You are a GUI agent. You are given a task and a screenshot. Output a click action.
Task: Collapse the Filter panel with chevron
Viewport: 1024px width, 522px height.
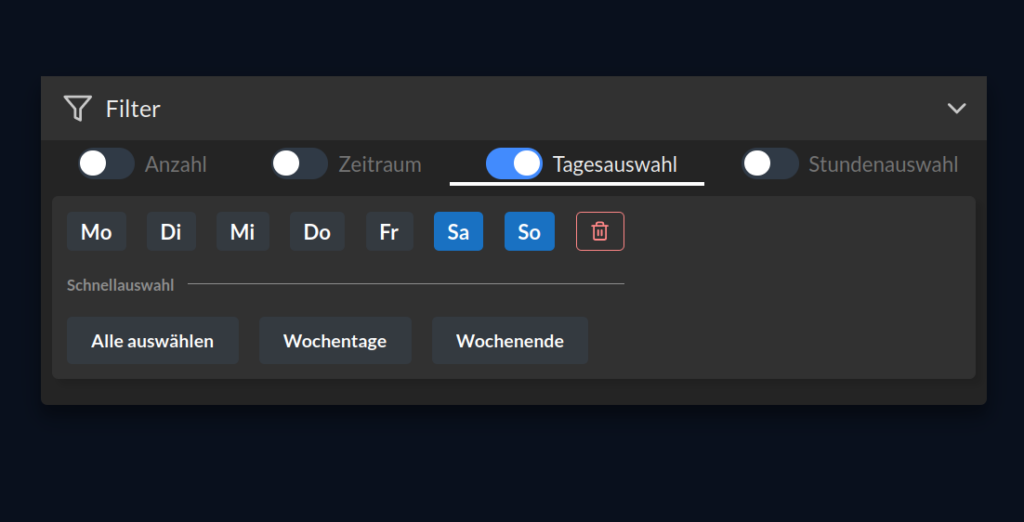pyautogui.click(x=957, y=108)
